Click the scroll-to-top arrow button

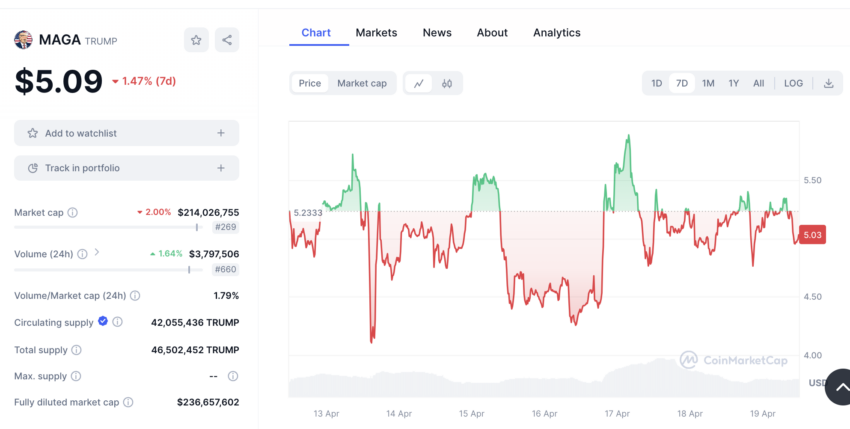point(839,387)
